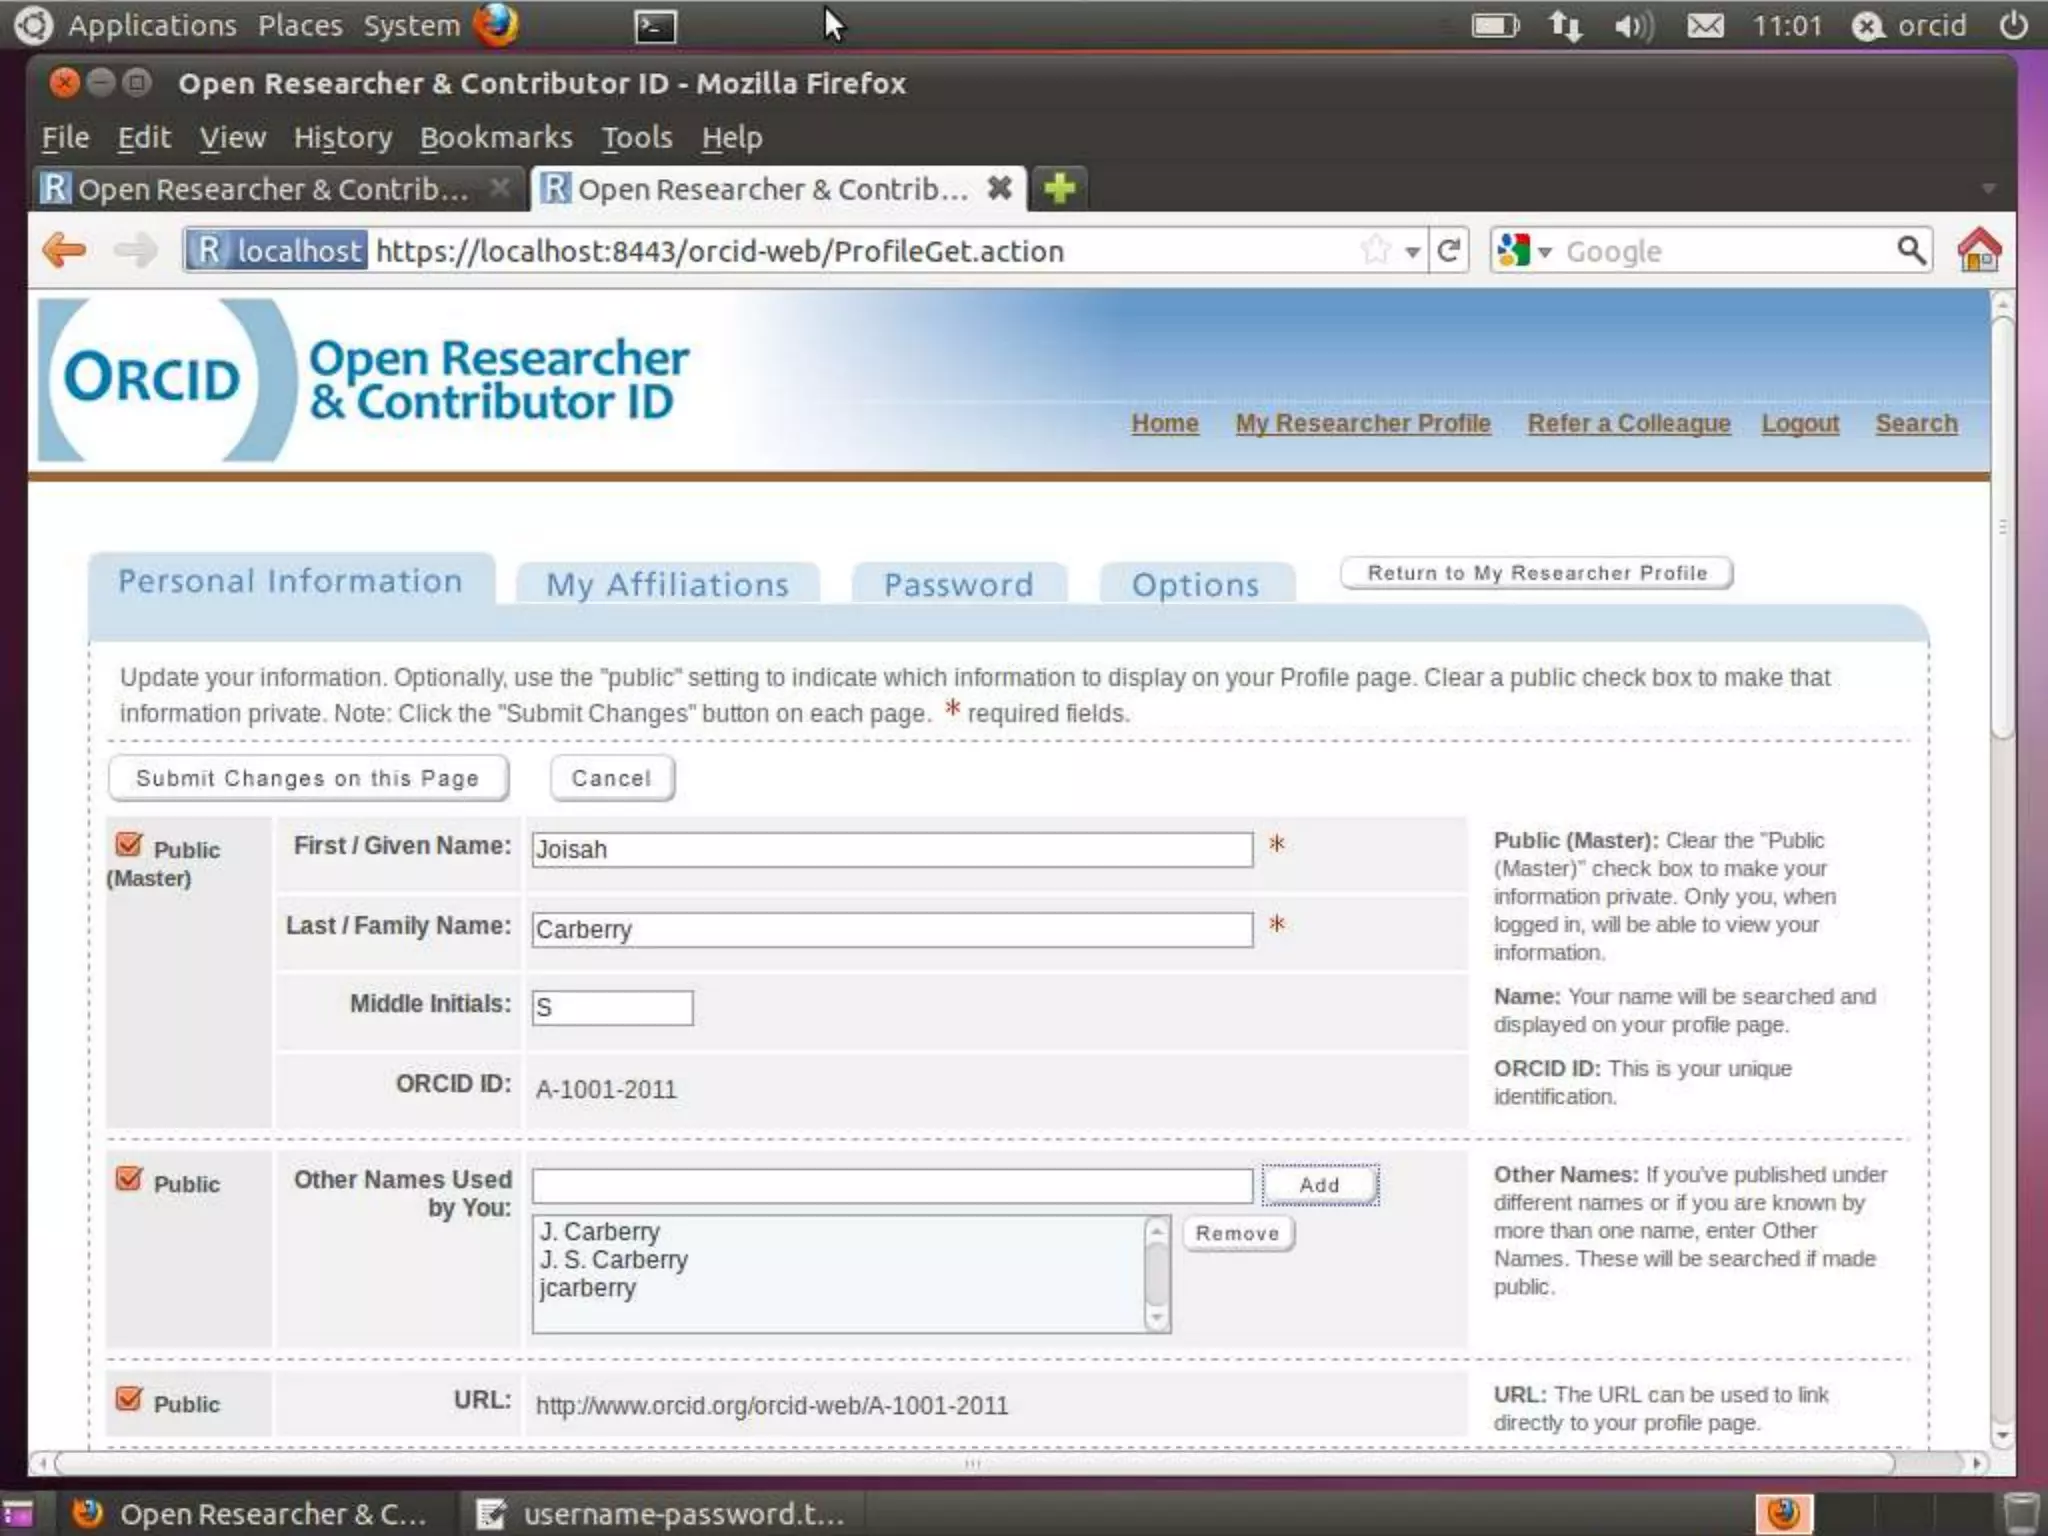Toggle Public checkbox for URL

129,1399
